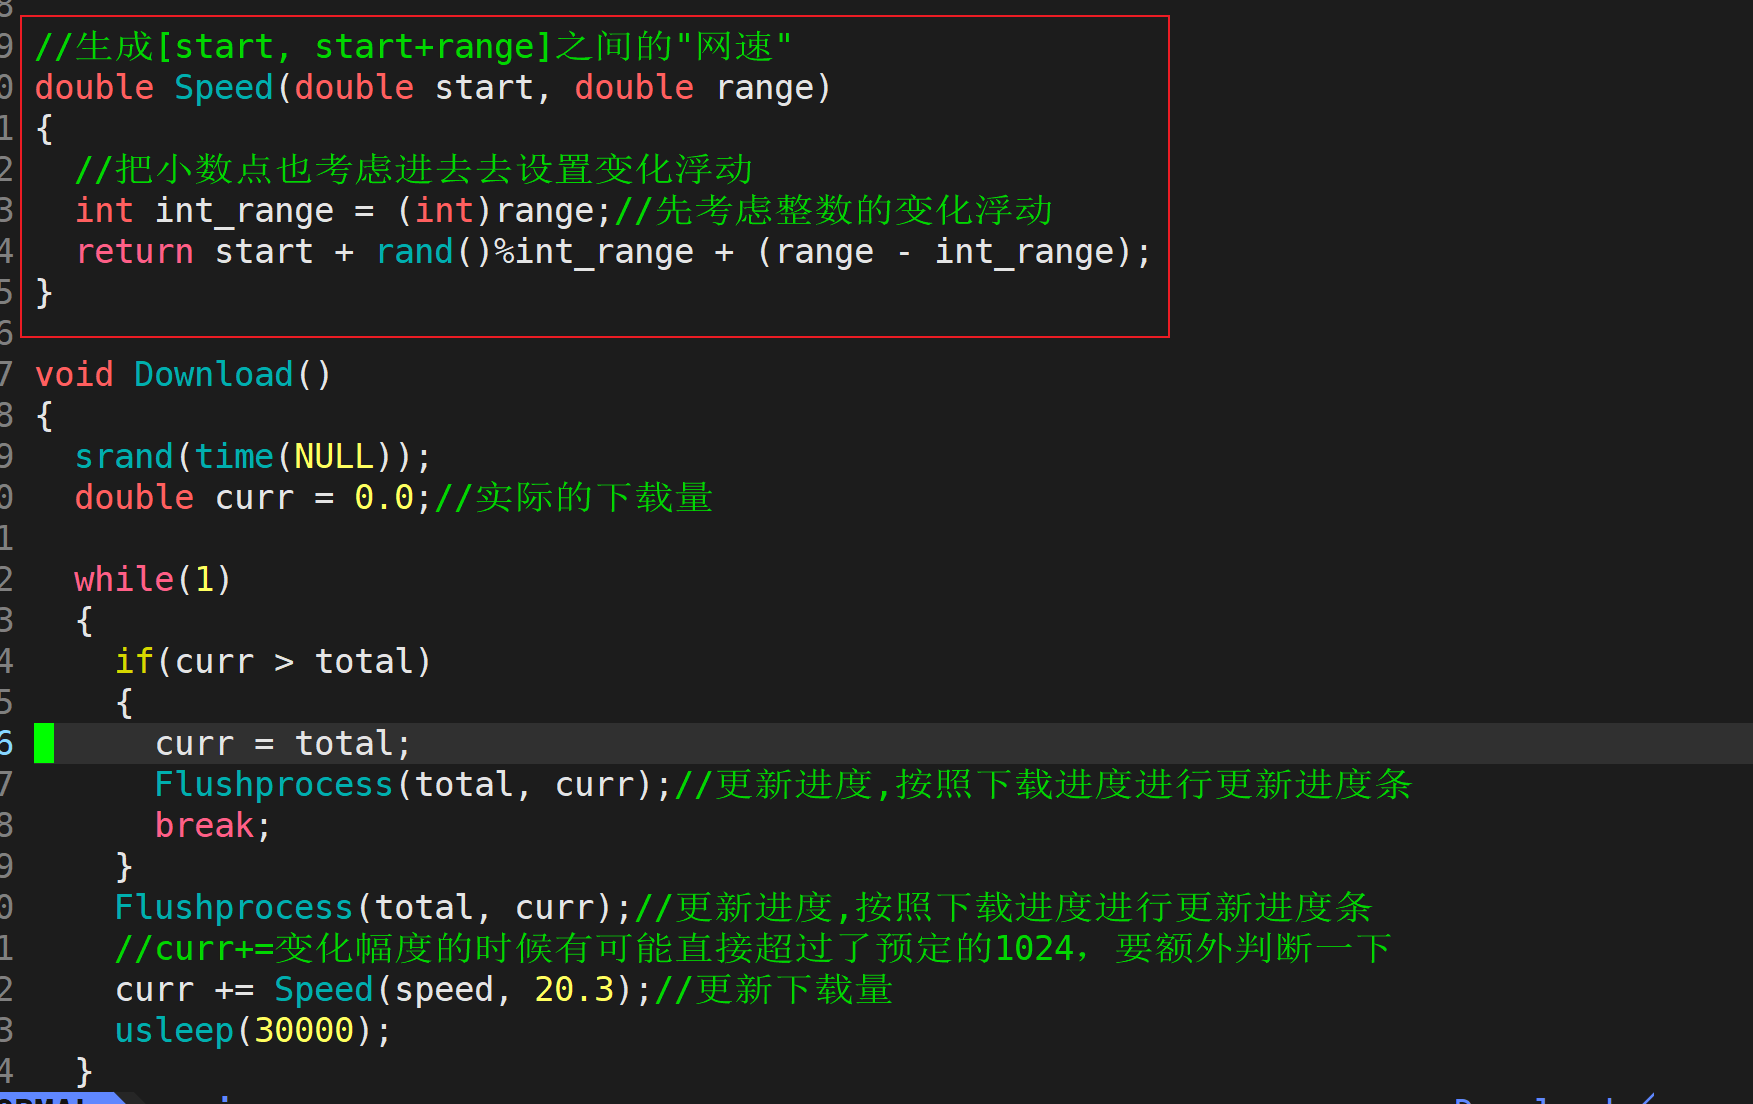Click the green cursor block before curr = total
Image resolution: width=1753 pixels, height=1104 pixels.
pyautogui.click(x=44, y=743)
